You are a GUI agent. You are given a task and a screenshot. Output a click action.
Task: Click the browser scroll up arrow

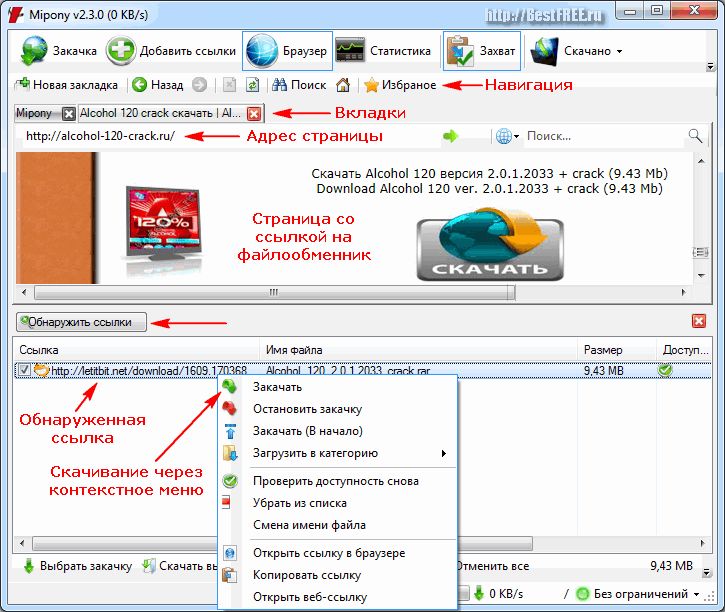click(701, 161)
